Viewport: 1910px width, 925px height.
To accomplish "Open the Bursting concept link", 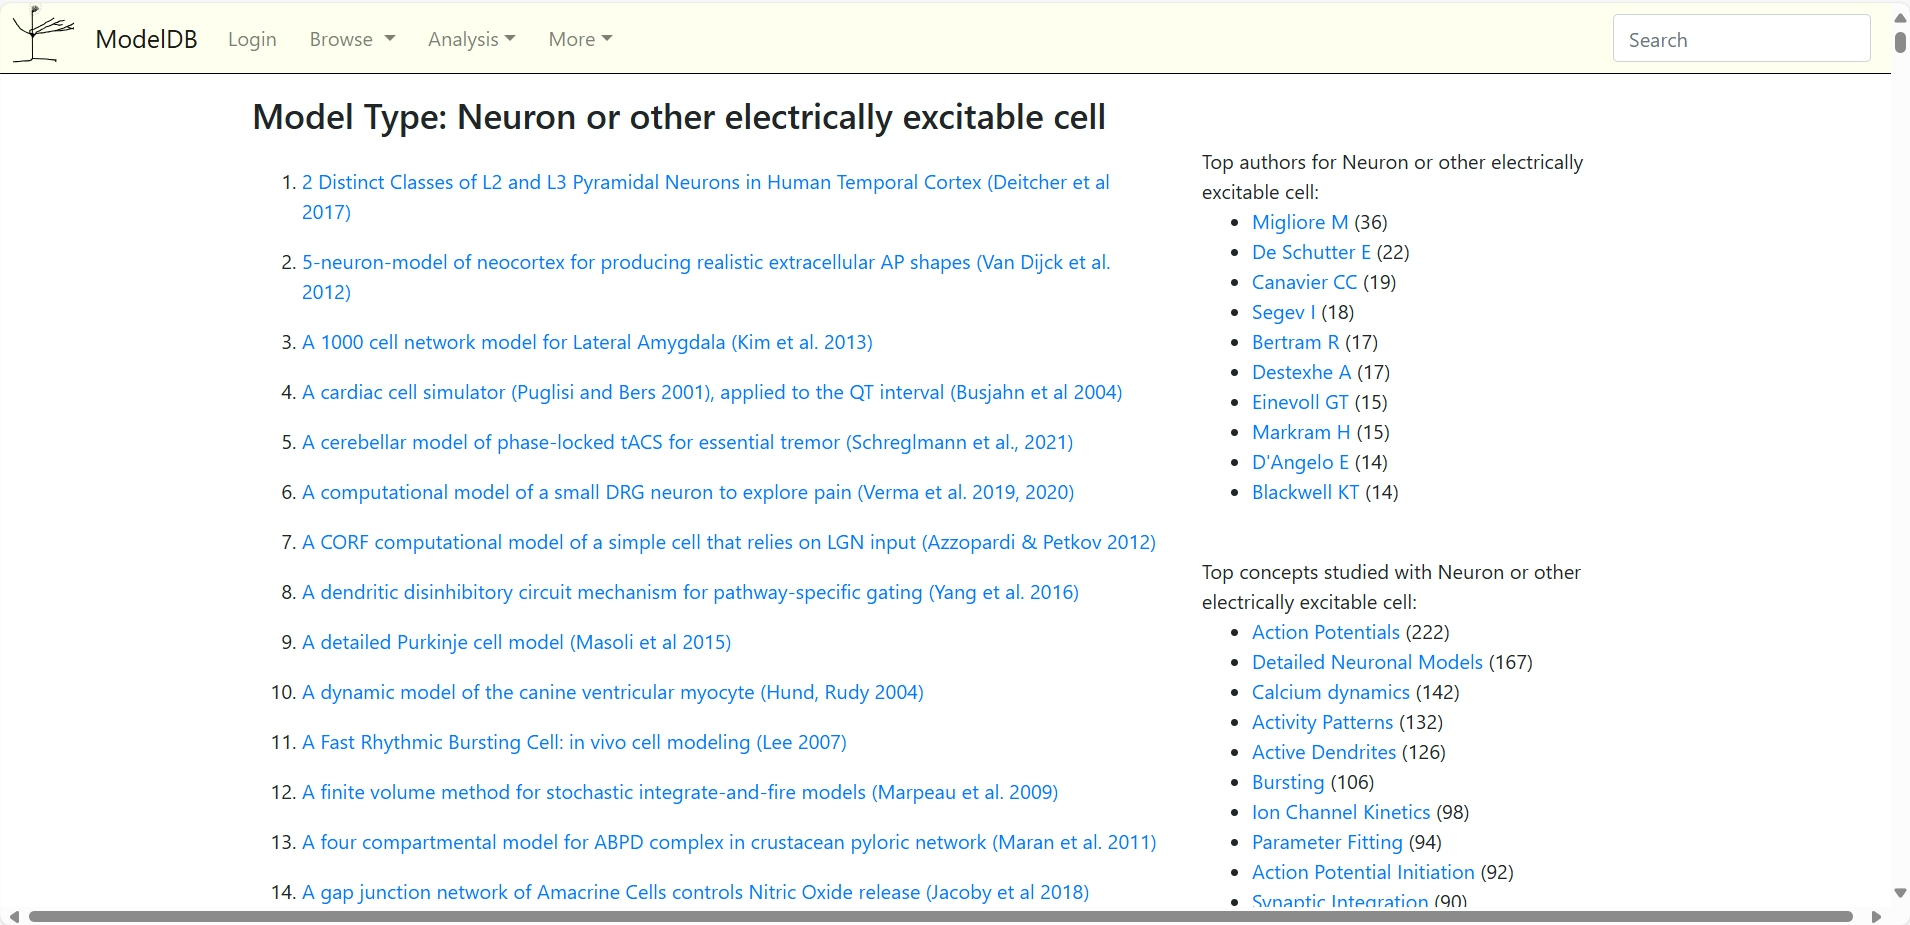I will point(1287,782).
